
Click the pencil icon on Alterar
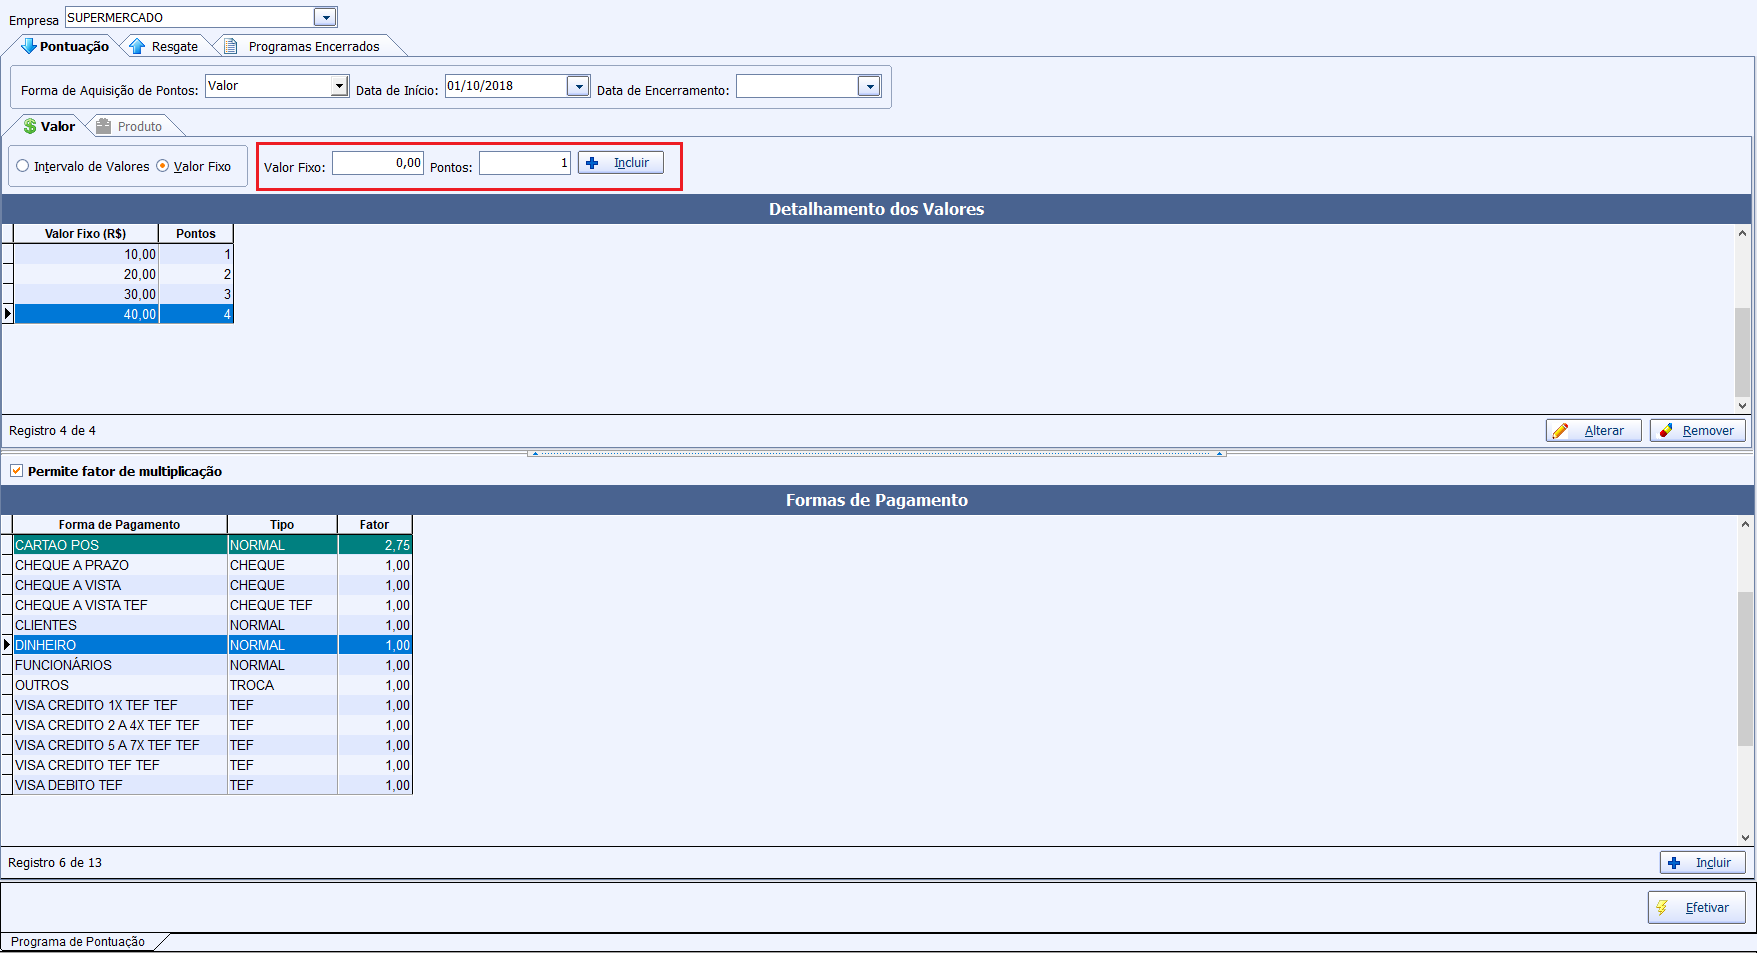pyautogui.click(x=1561, y=431)
